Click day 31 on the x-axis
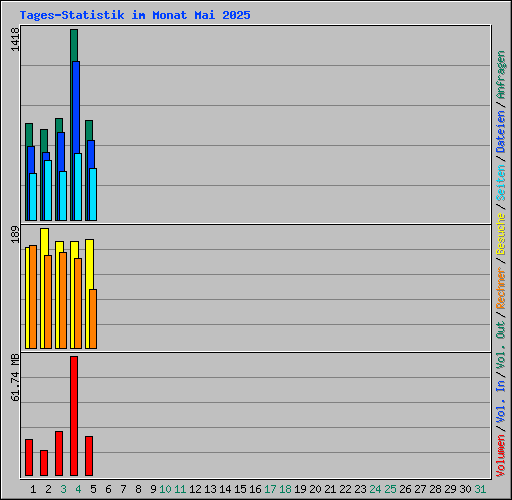The width and height of the screenshot is (512, 500). click(480, 489)
